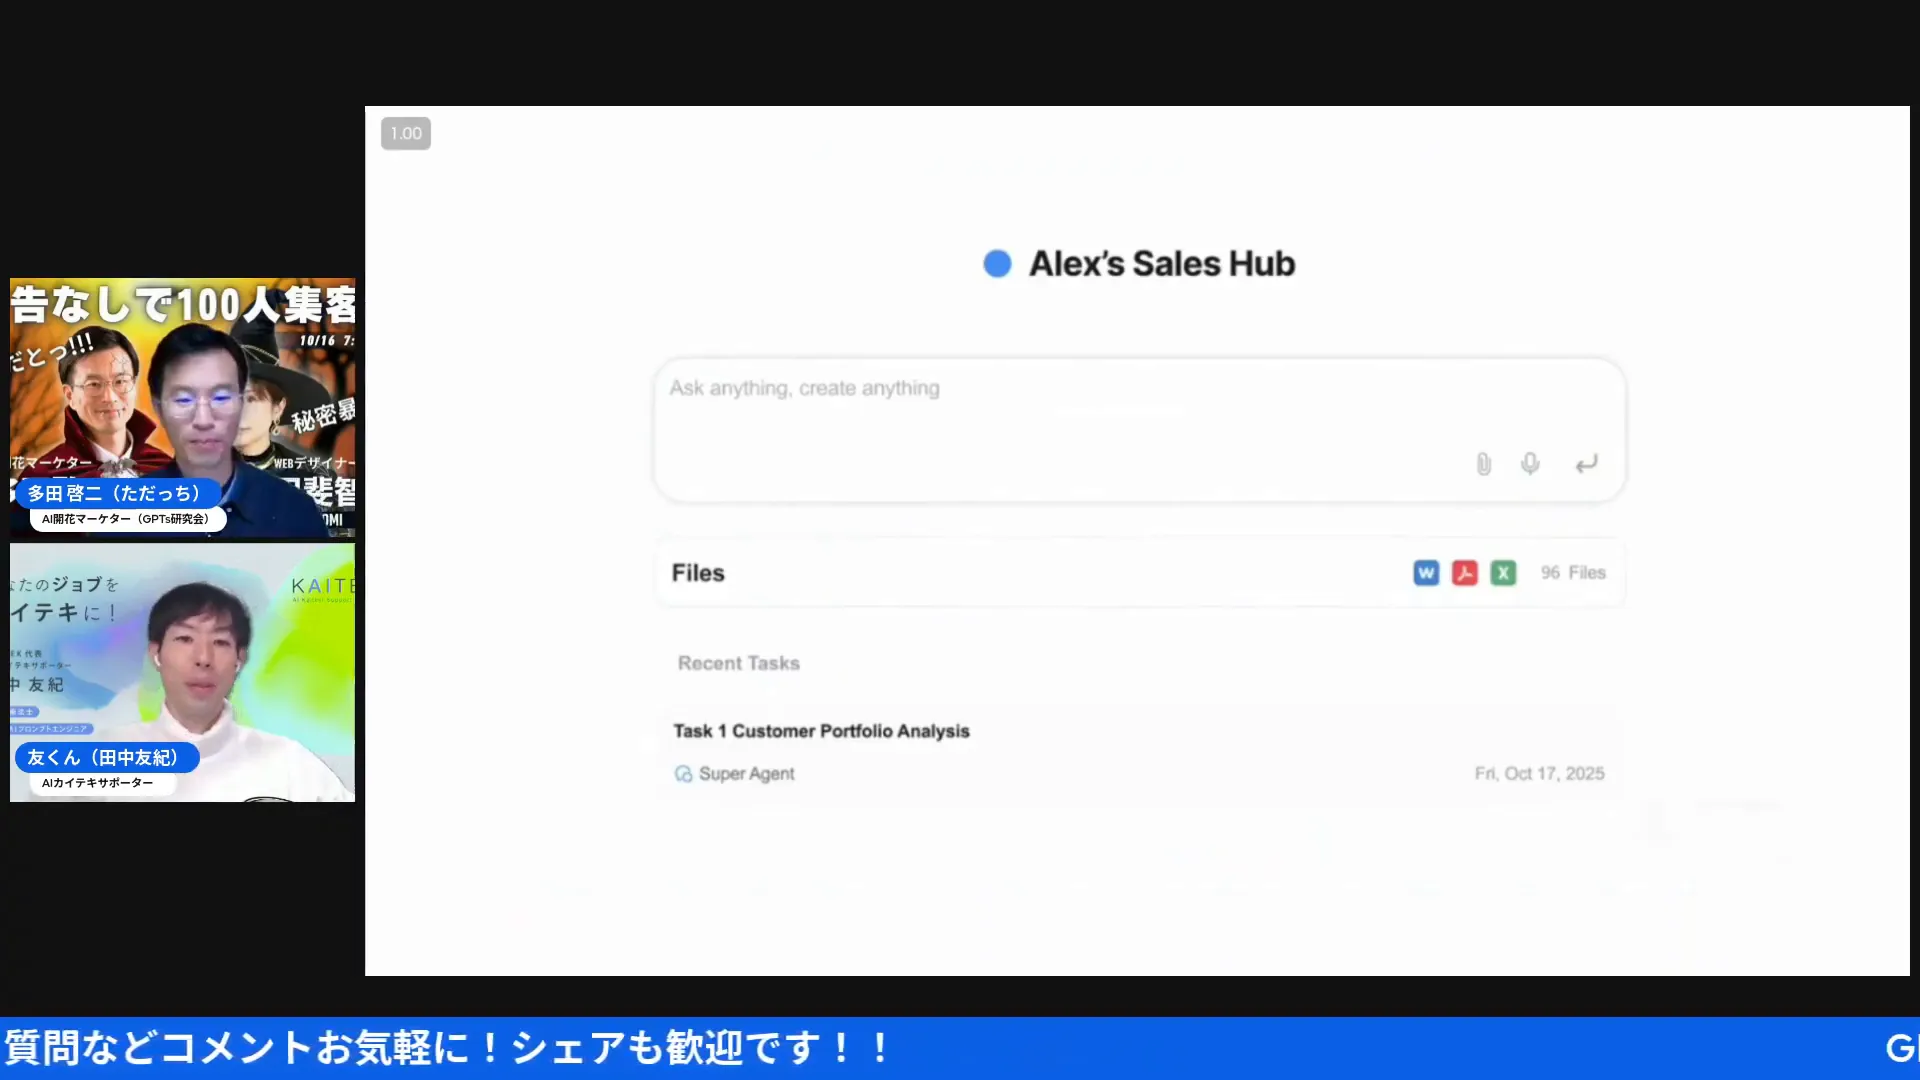Expand the Files section
The width and height of the screenshot is (1920, 1080).
click(x=697, y=572)
